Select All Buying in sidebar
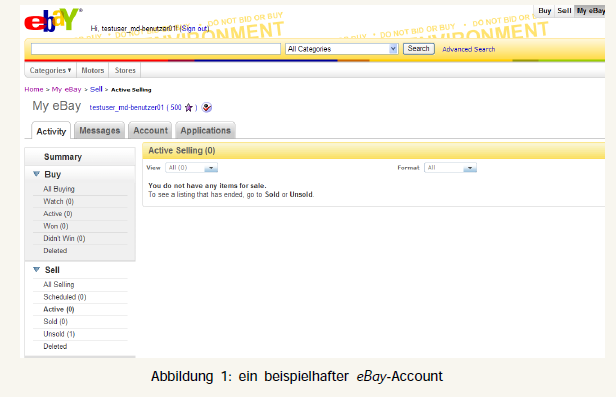Image resolution: width=616 pixels, height=397 pixels. pyautogui.click(x=59, y=189)
